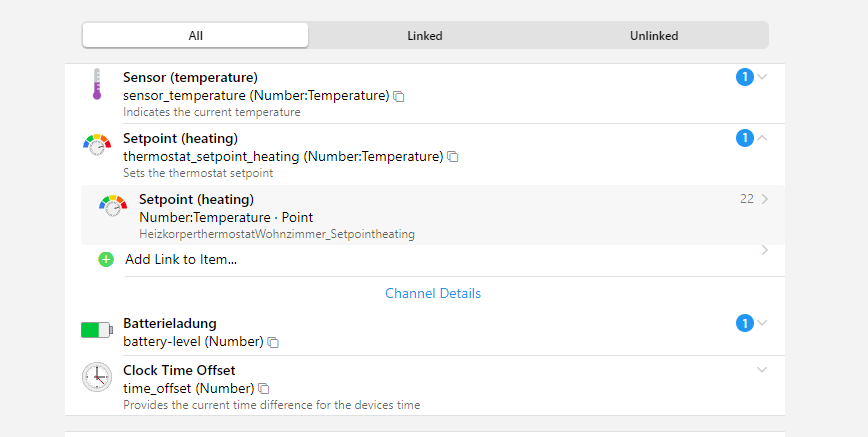Copy battery-level channel ID
868x437 pixels.
tap(274, 342)
